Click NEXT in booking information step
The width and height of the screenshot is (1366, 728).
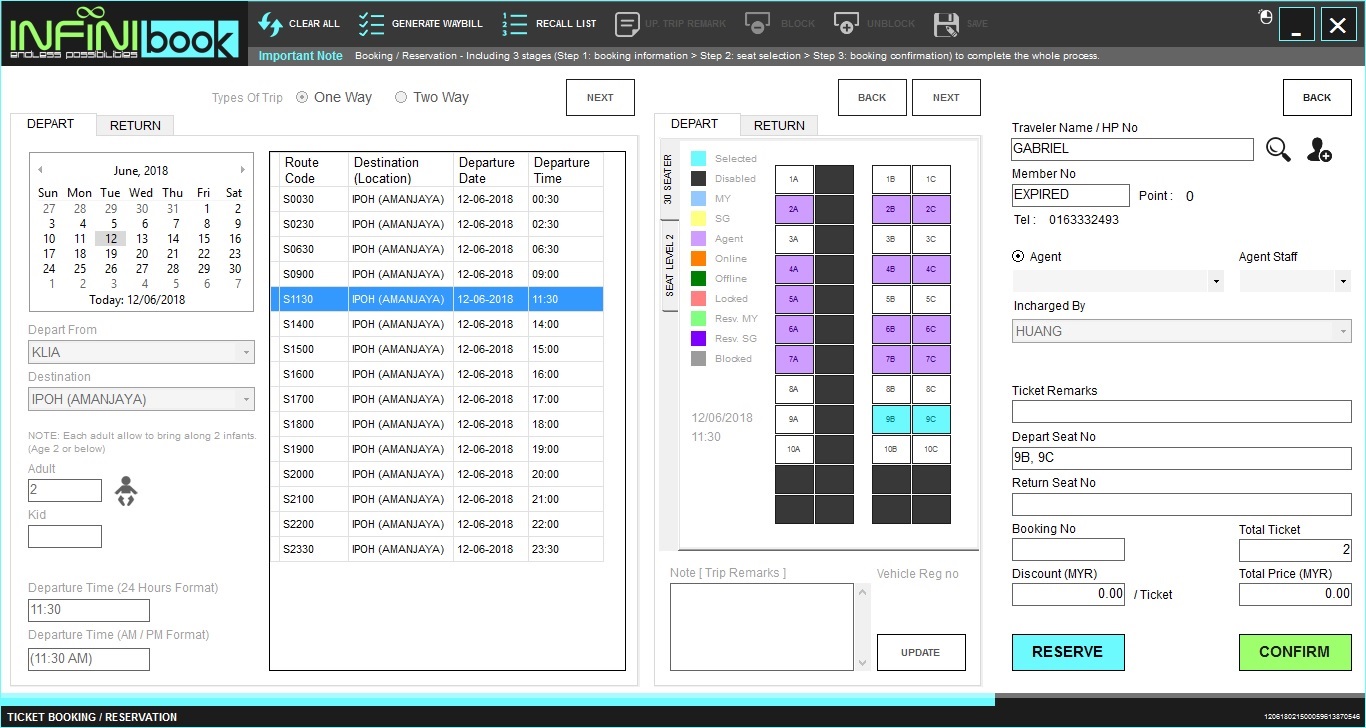(x=600, y=97)
